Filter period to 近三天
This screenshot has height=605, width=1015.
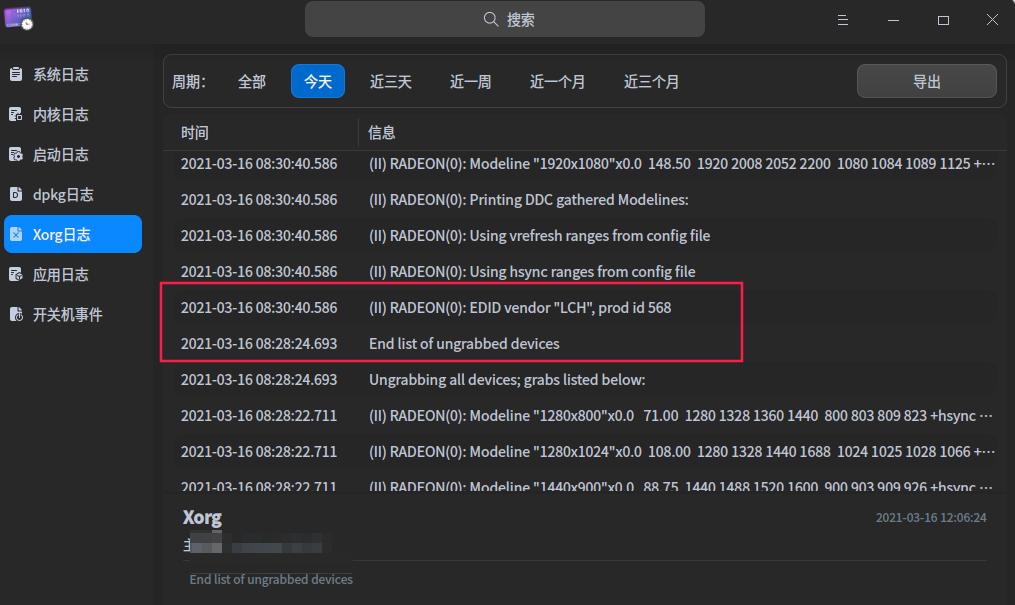click(390, 82)
